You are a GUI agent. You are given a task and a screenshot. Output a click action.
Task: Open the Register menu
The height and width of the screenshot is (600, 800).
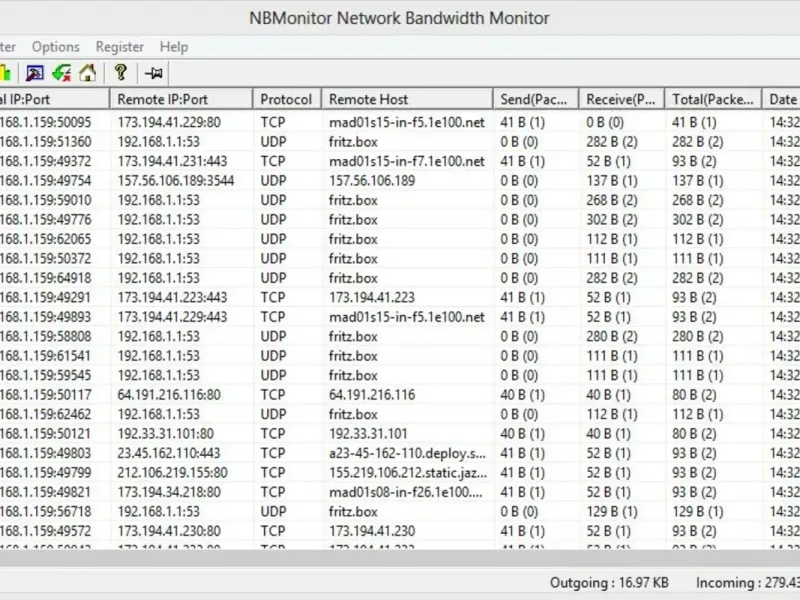pyautogui.click(x=119, y=47)
